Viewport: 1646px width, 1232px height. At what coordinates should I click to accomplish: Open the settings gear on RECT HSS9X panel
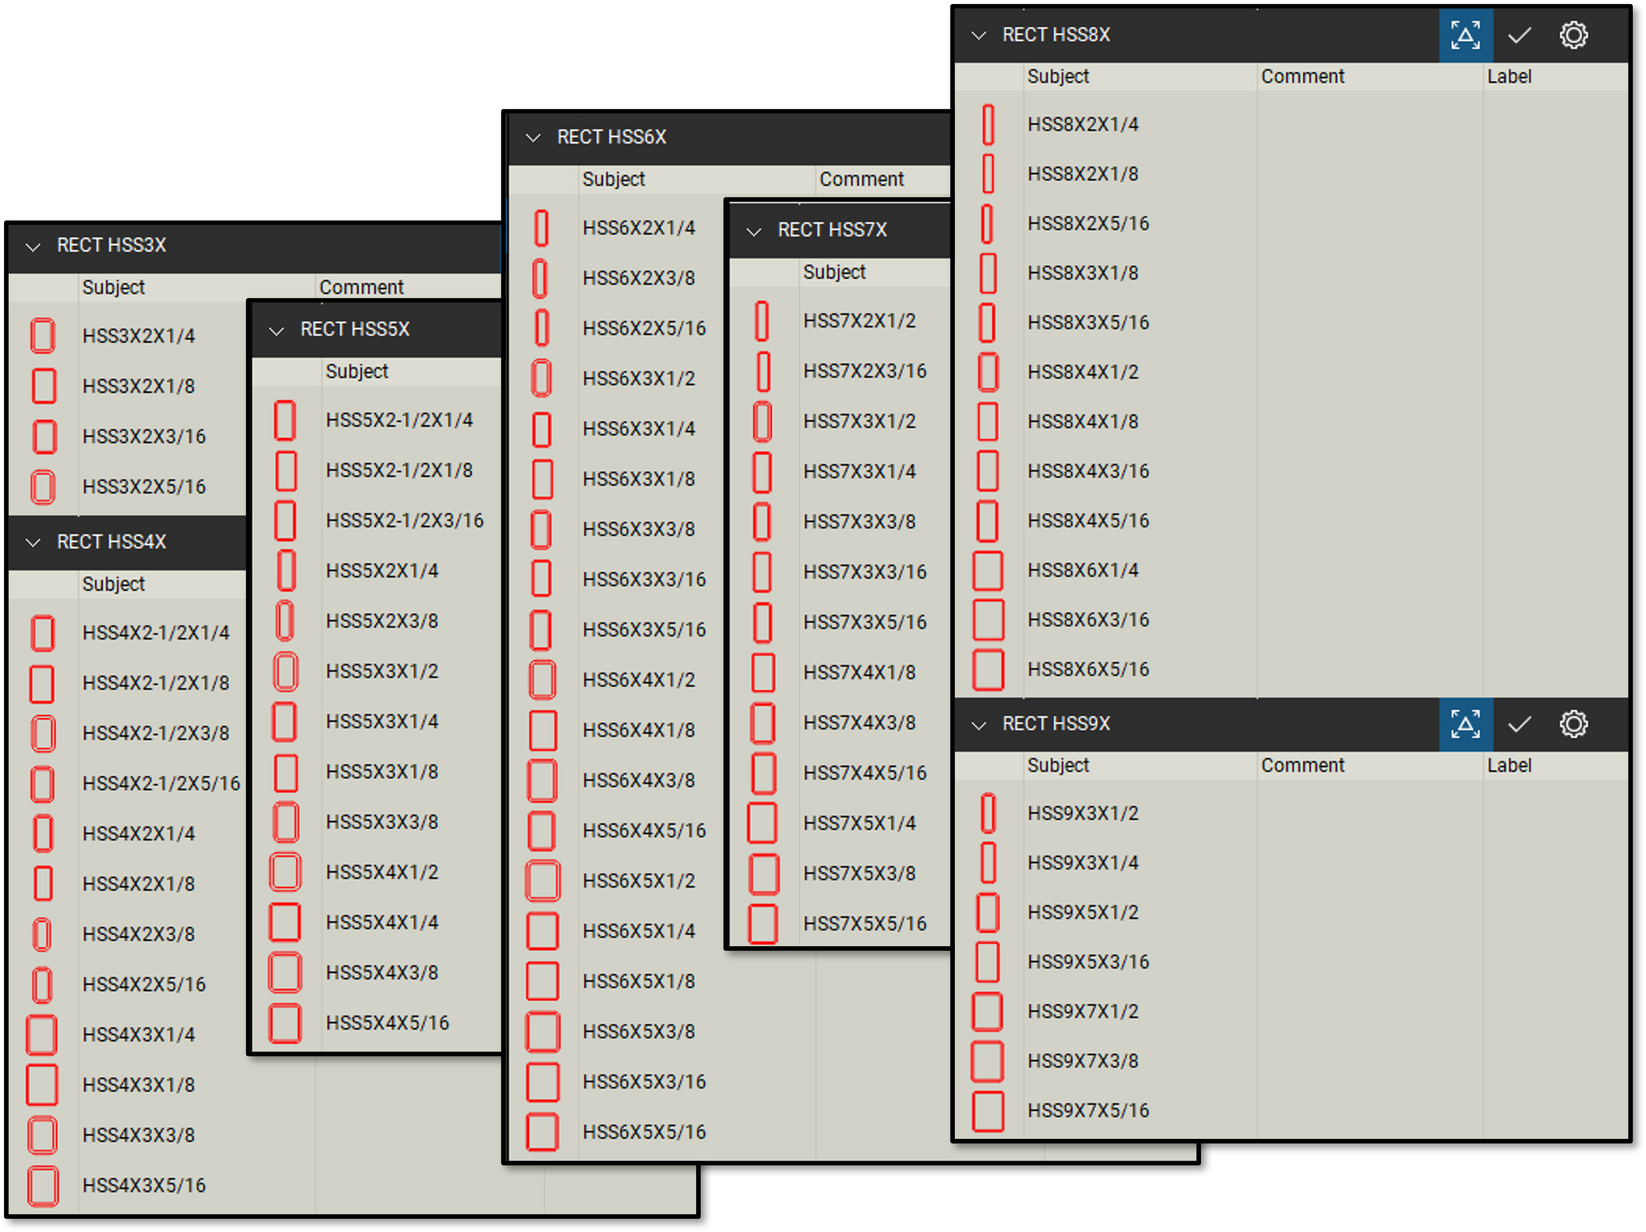tap(1573, 724)
